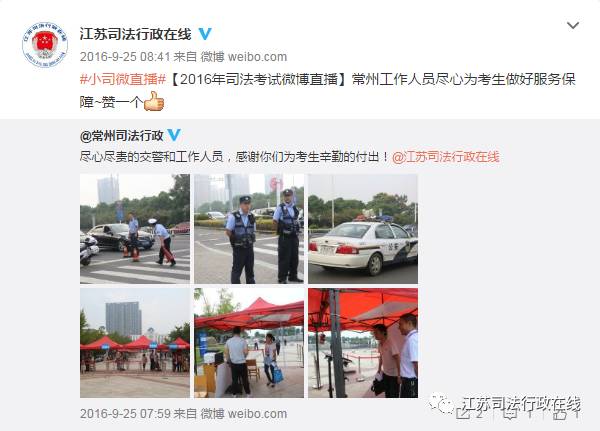
Task: Open the 江苏司法行政在线 account name link
Action: (135, 34)
